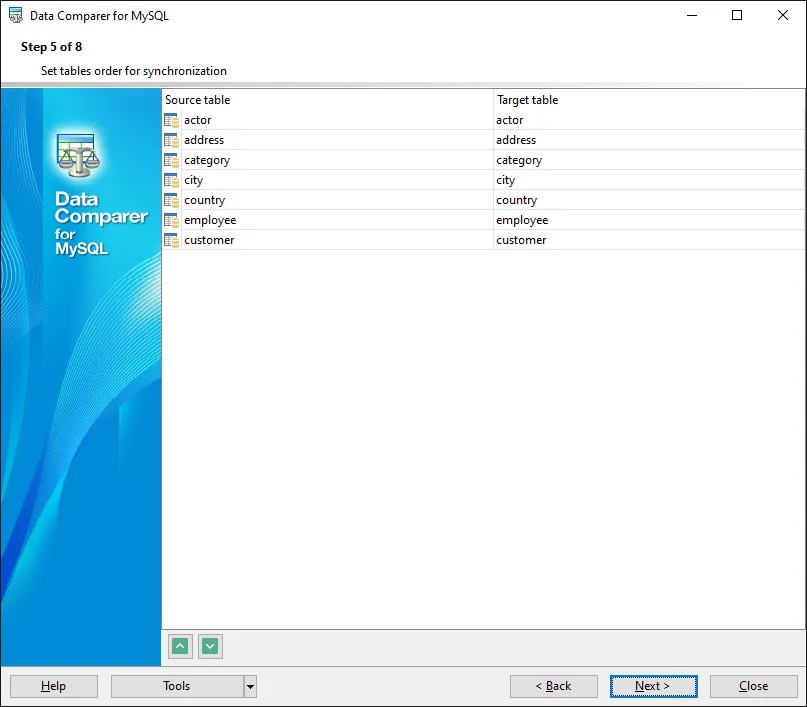Click the Tools button

click(177, 686)
